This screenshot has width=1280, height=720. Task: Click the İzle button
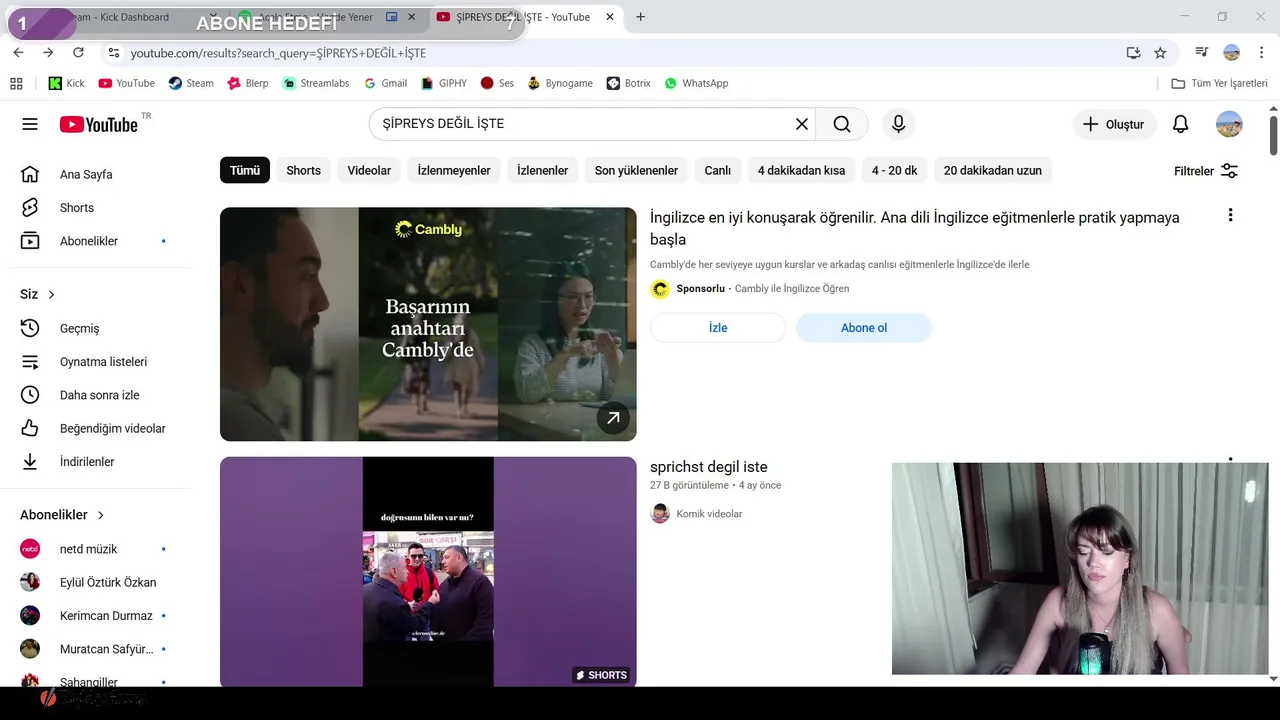pyautogui.click(x=718, y=328)
